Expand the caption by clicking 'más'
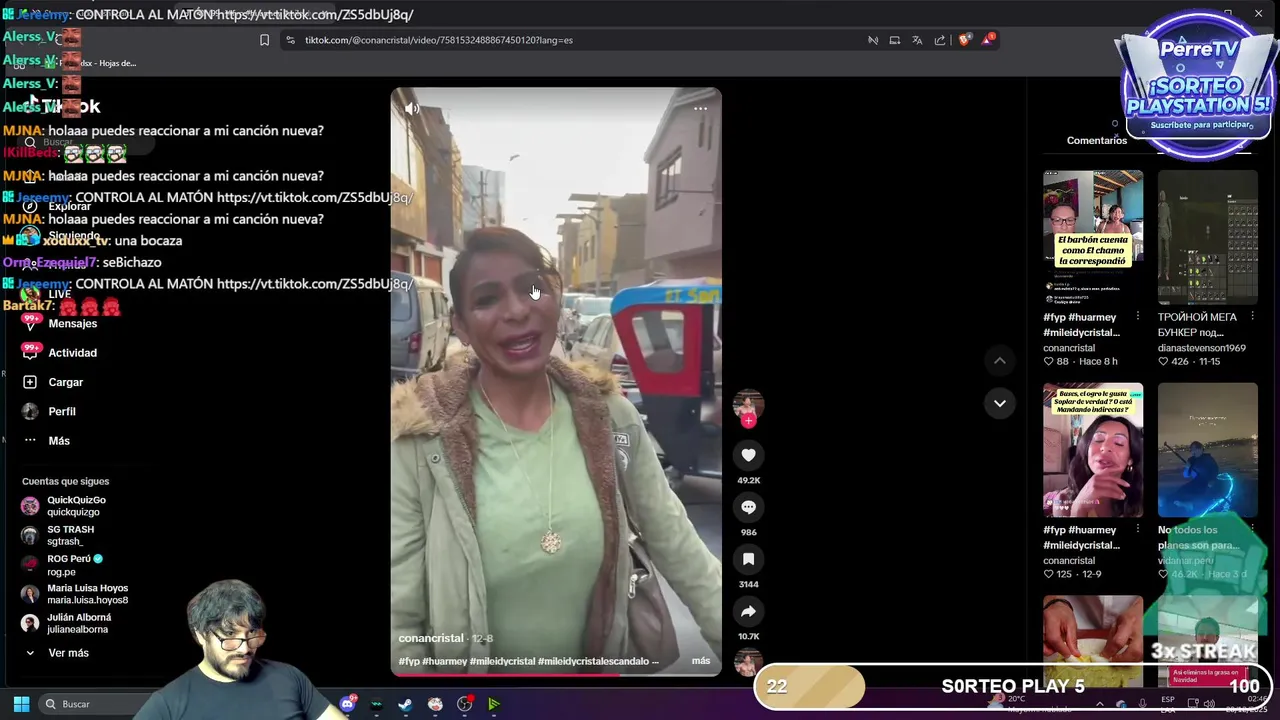 coord(700,661)
